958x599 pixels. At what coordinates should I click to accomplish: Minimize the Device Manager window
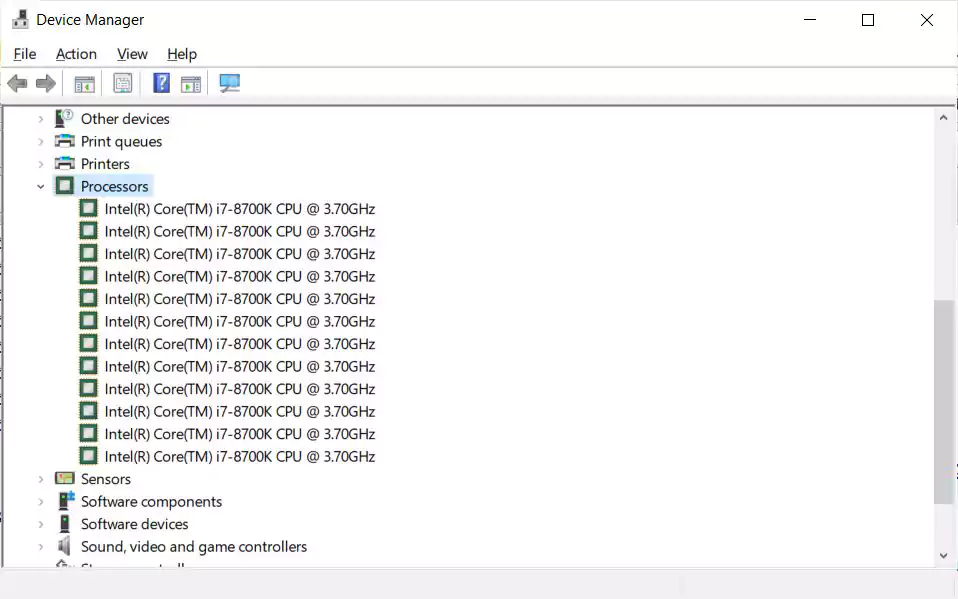pyautogui.click(x=810, y=20)
